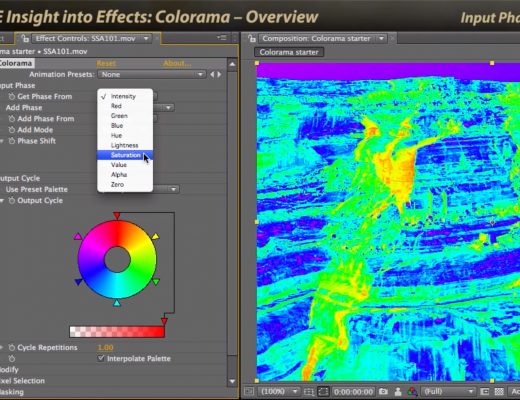This screenshot has width=520, height=400.
Task: Click Pixel Selection group label
Action: point(22,381)
